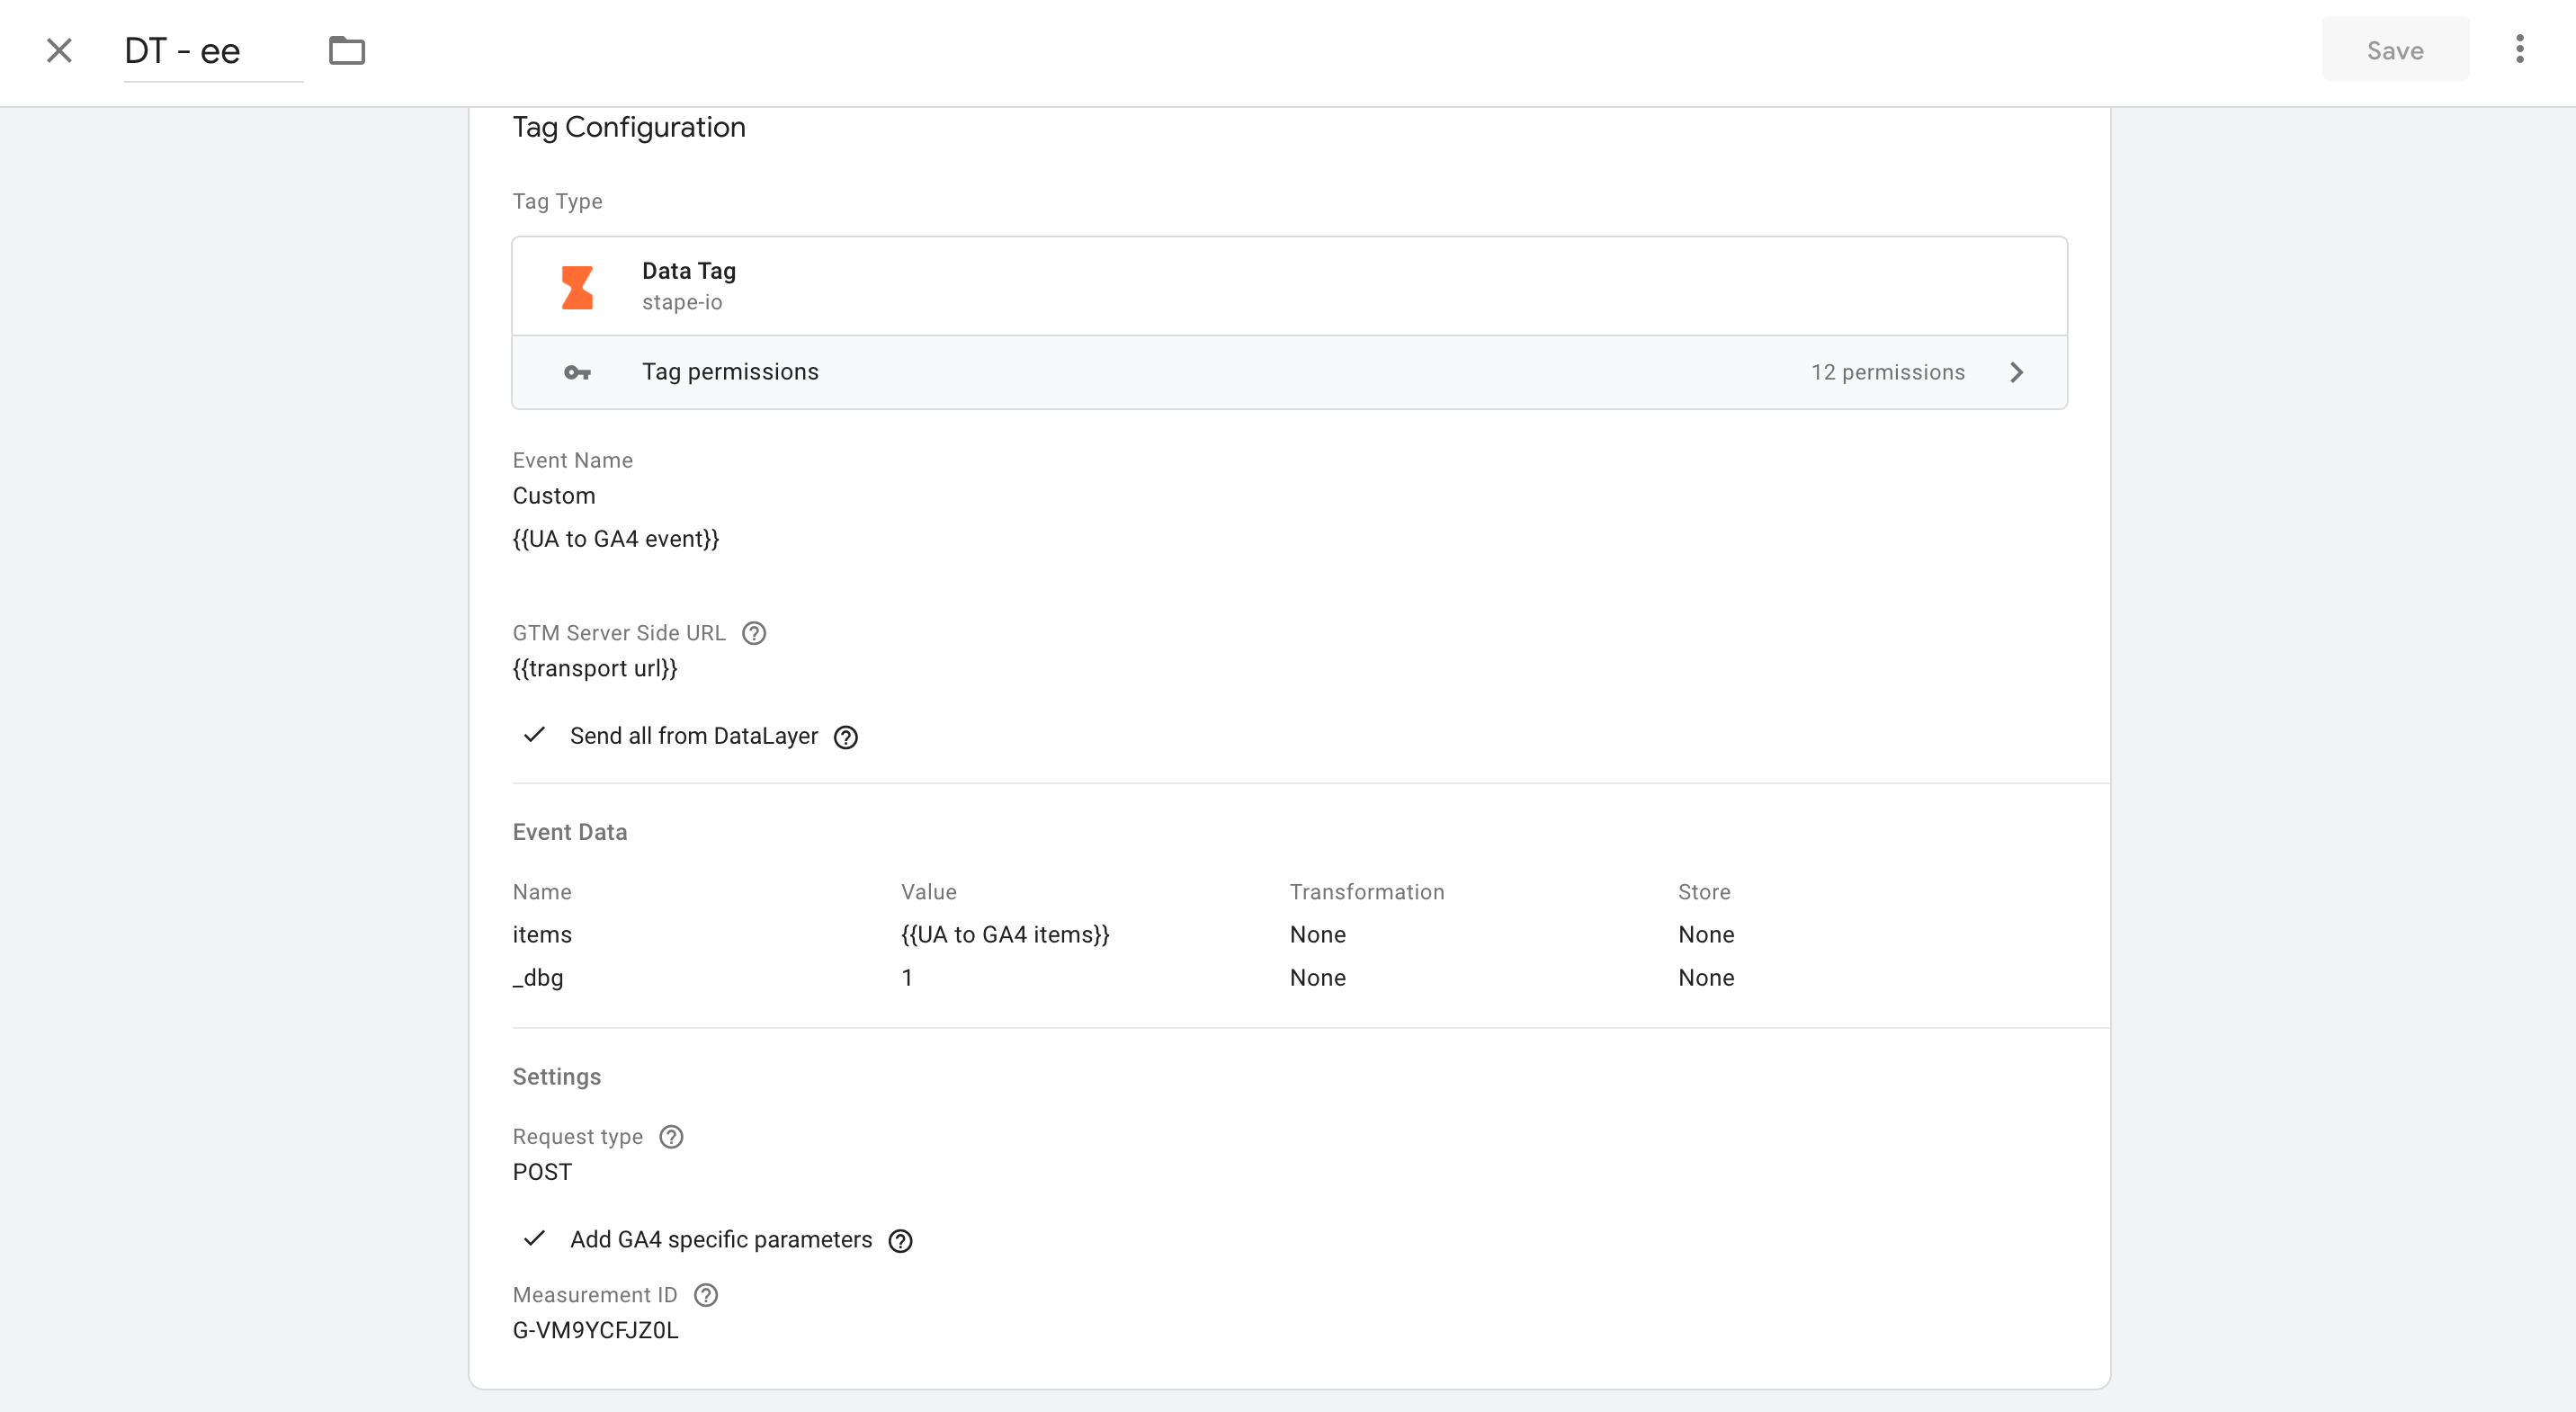Image resolution: width=2576 pixels, height=1412 pixels.
Task: Select the 'items' event data name
Action: click(542, 935)
